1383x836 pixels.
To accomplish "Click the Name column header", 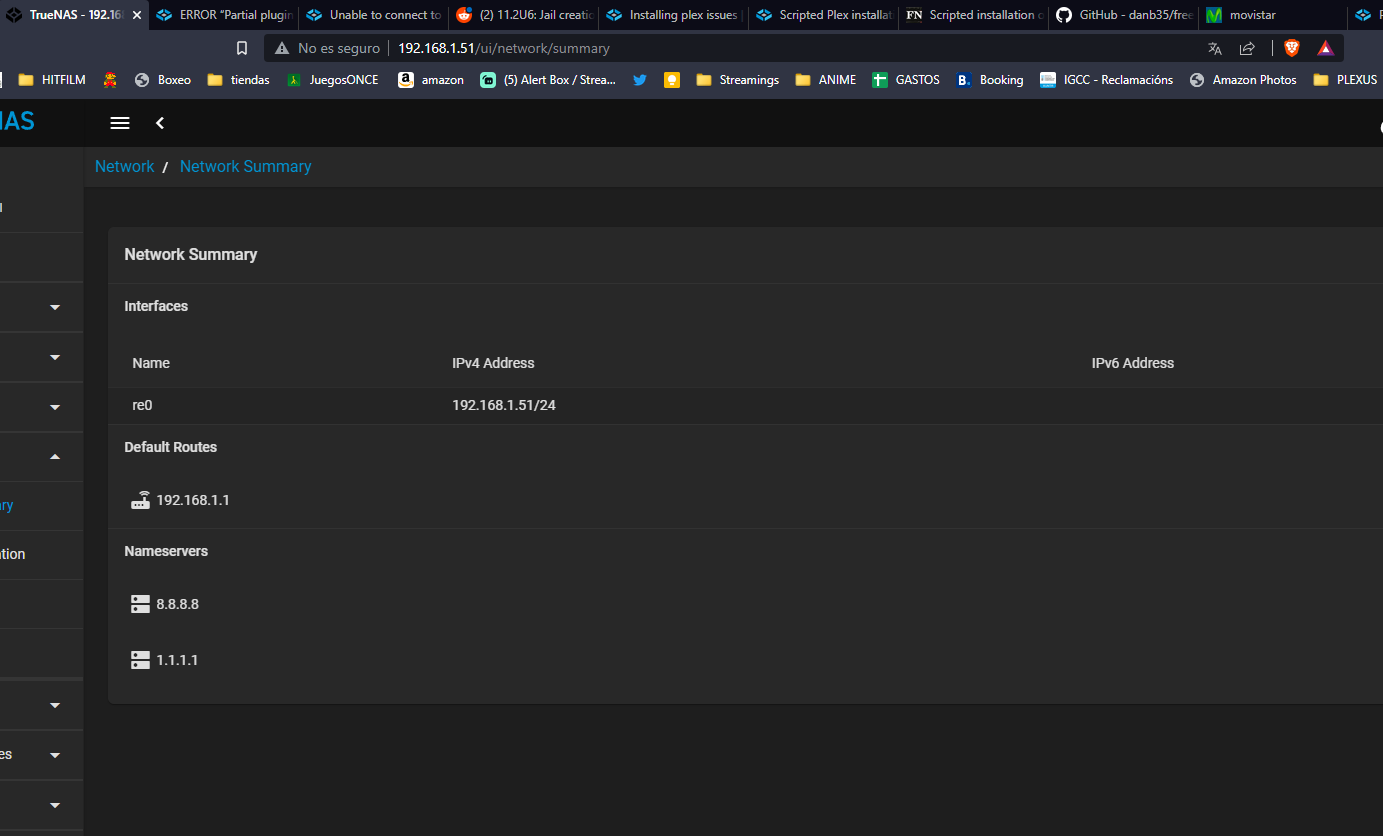I will tap(151, 363).
